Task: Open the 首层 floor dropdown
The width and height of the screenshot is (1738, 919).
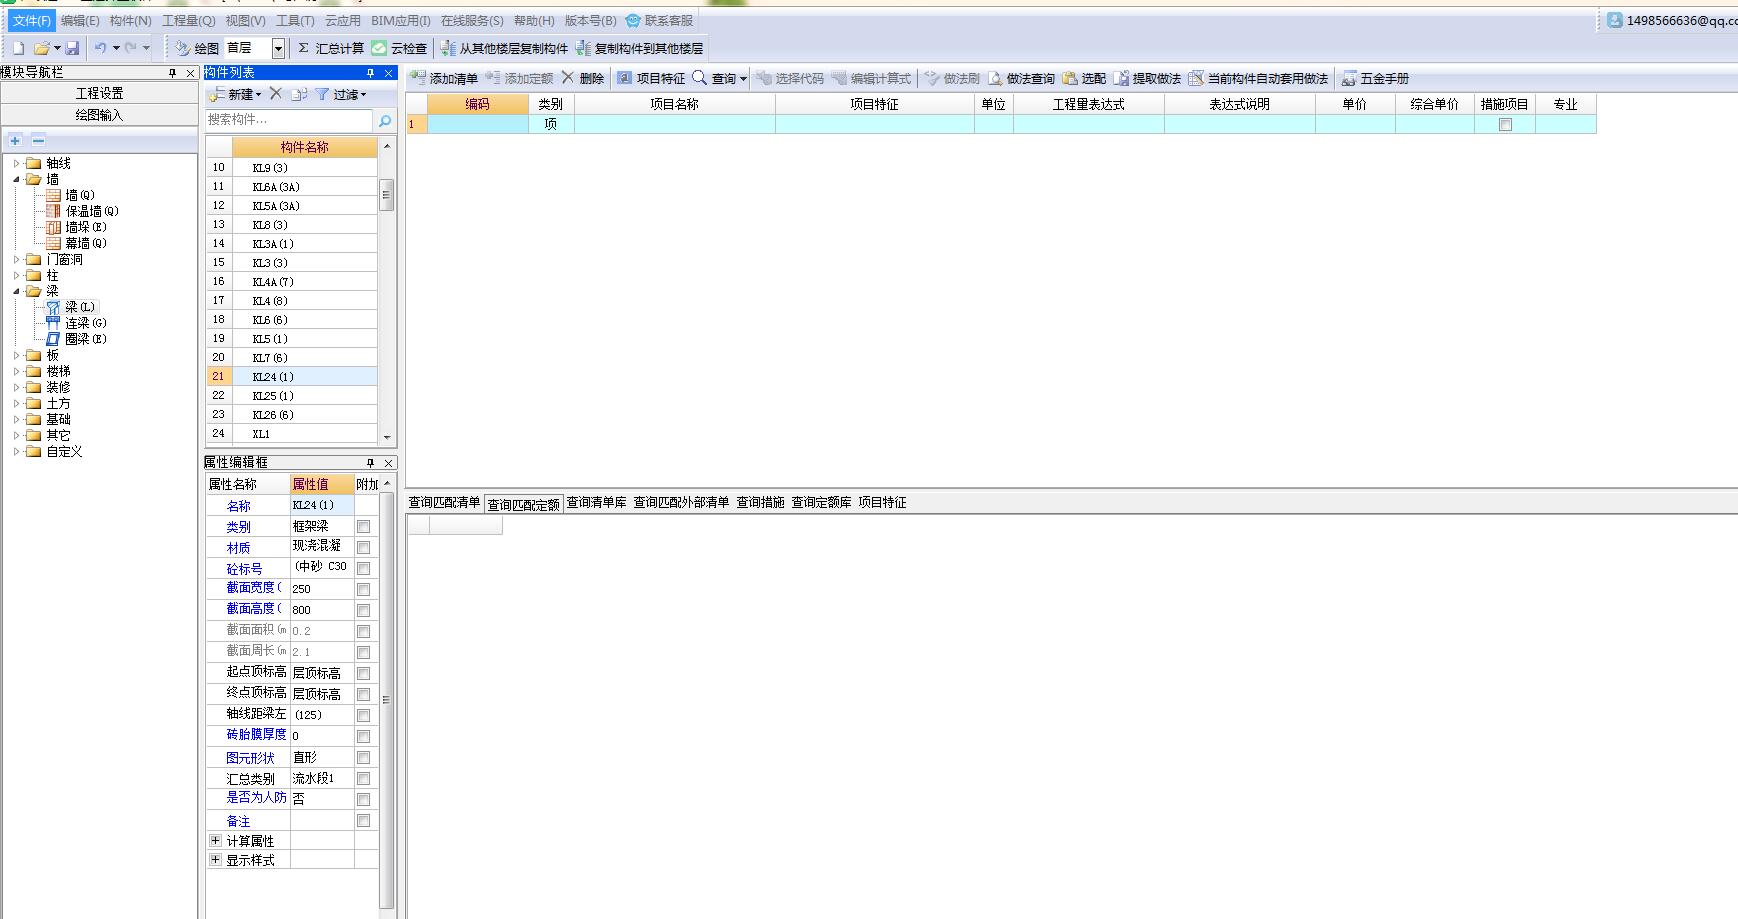Action: (x=278, y=48)
